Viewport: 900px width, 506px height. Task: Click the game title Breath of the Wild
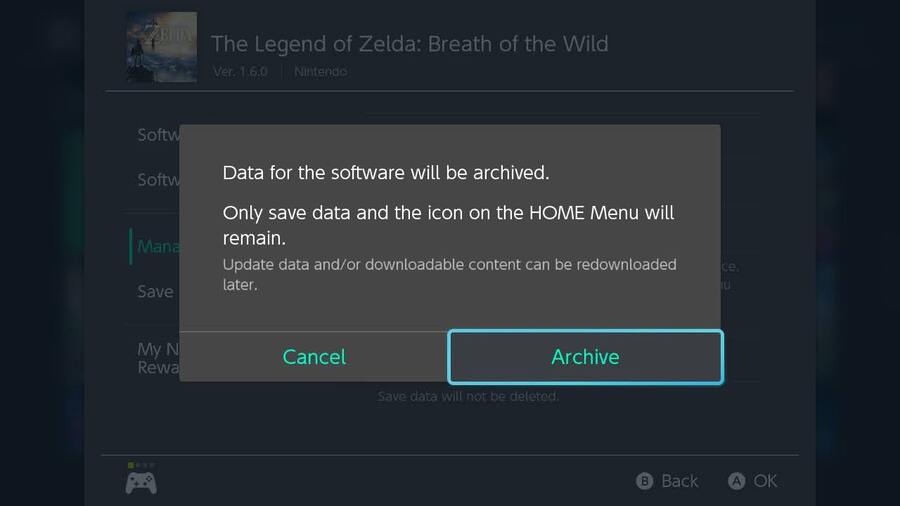[410, 44]
